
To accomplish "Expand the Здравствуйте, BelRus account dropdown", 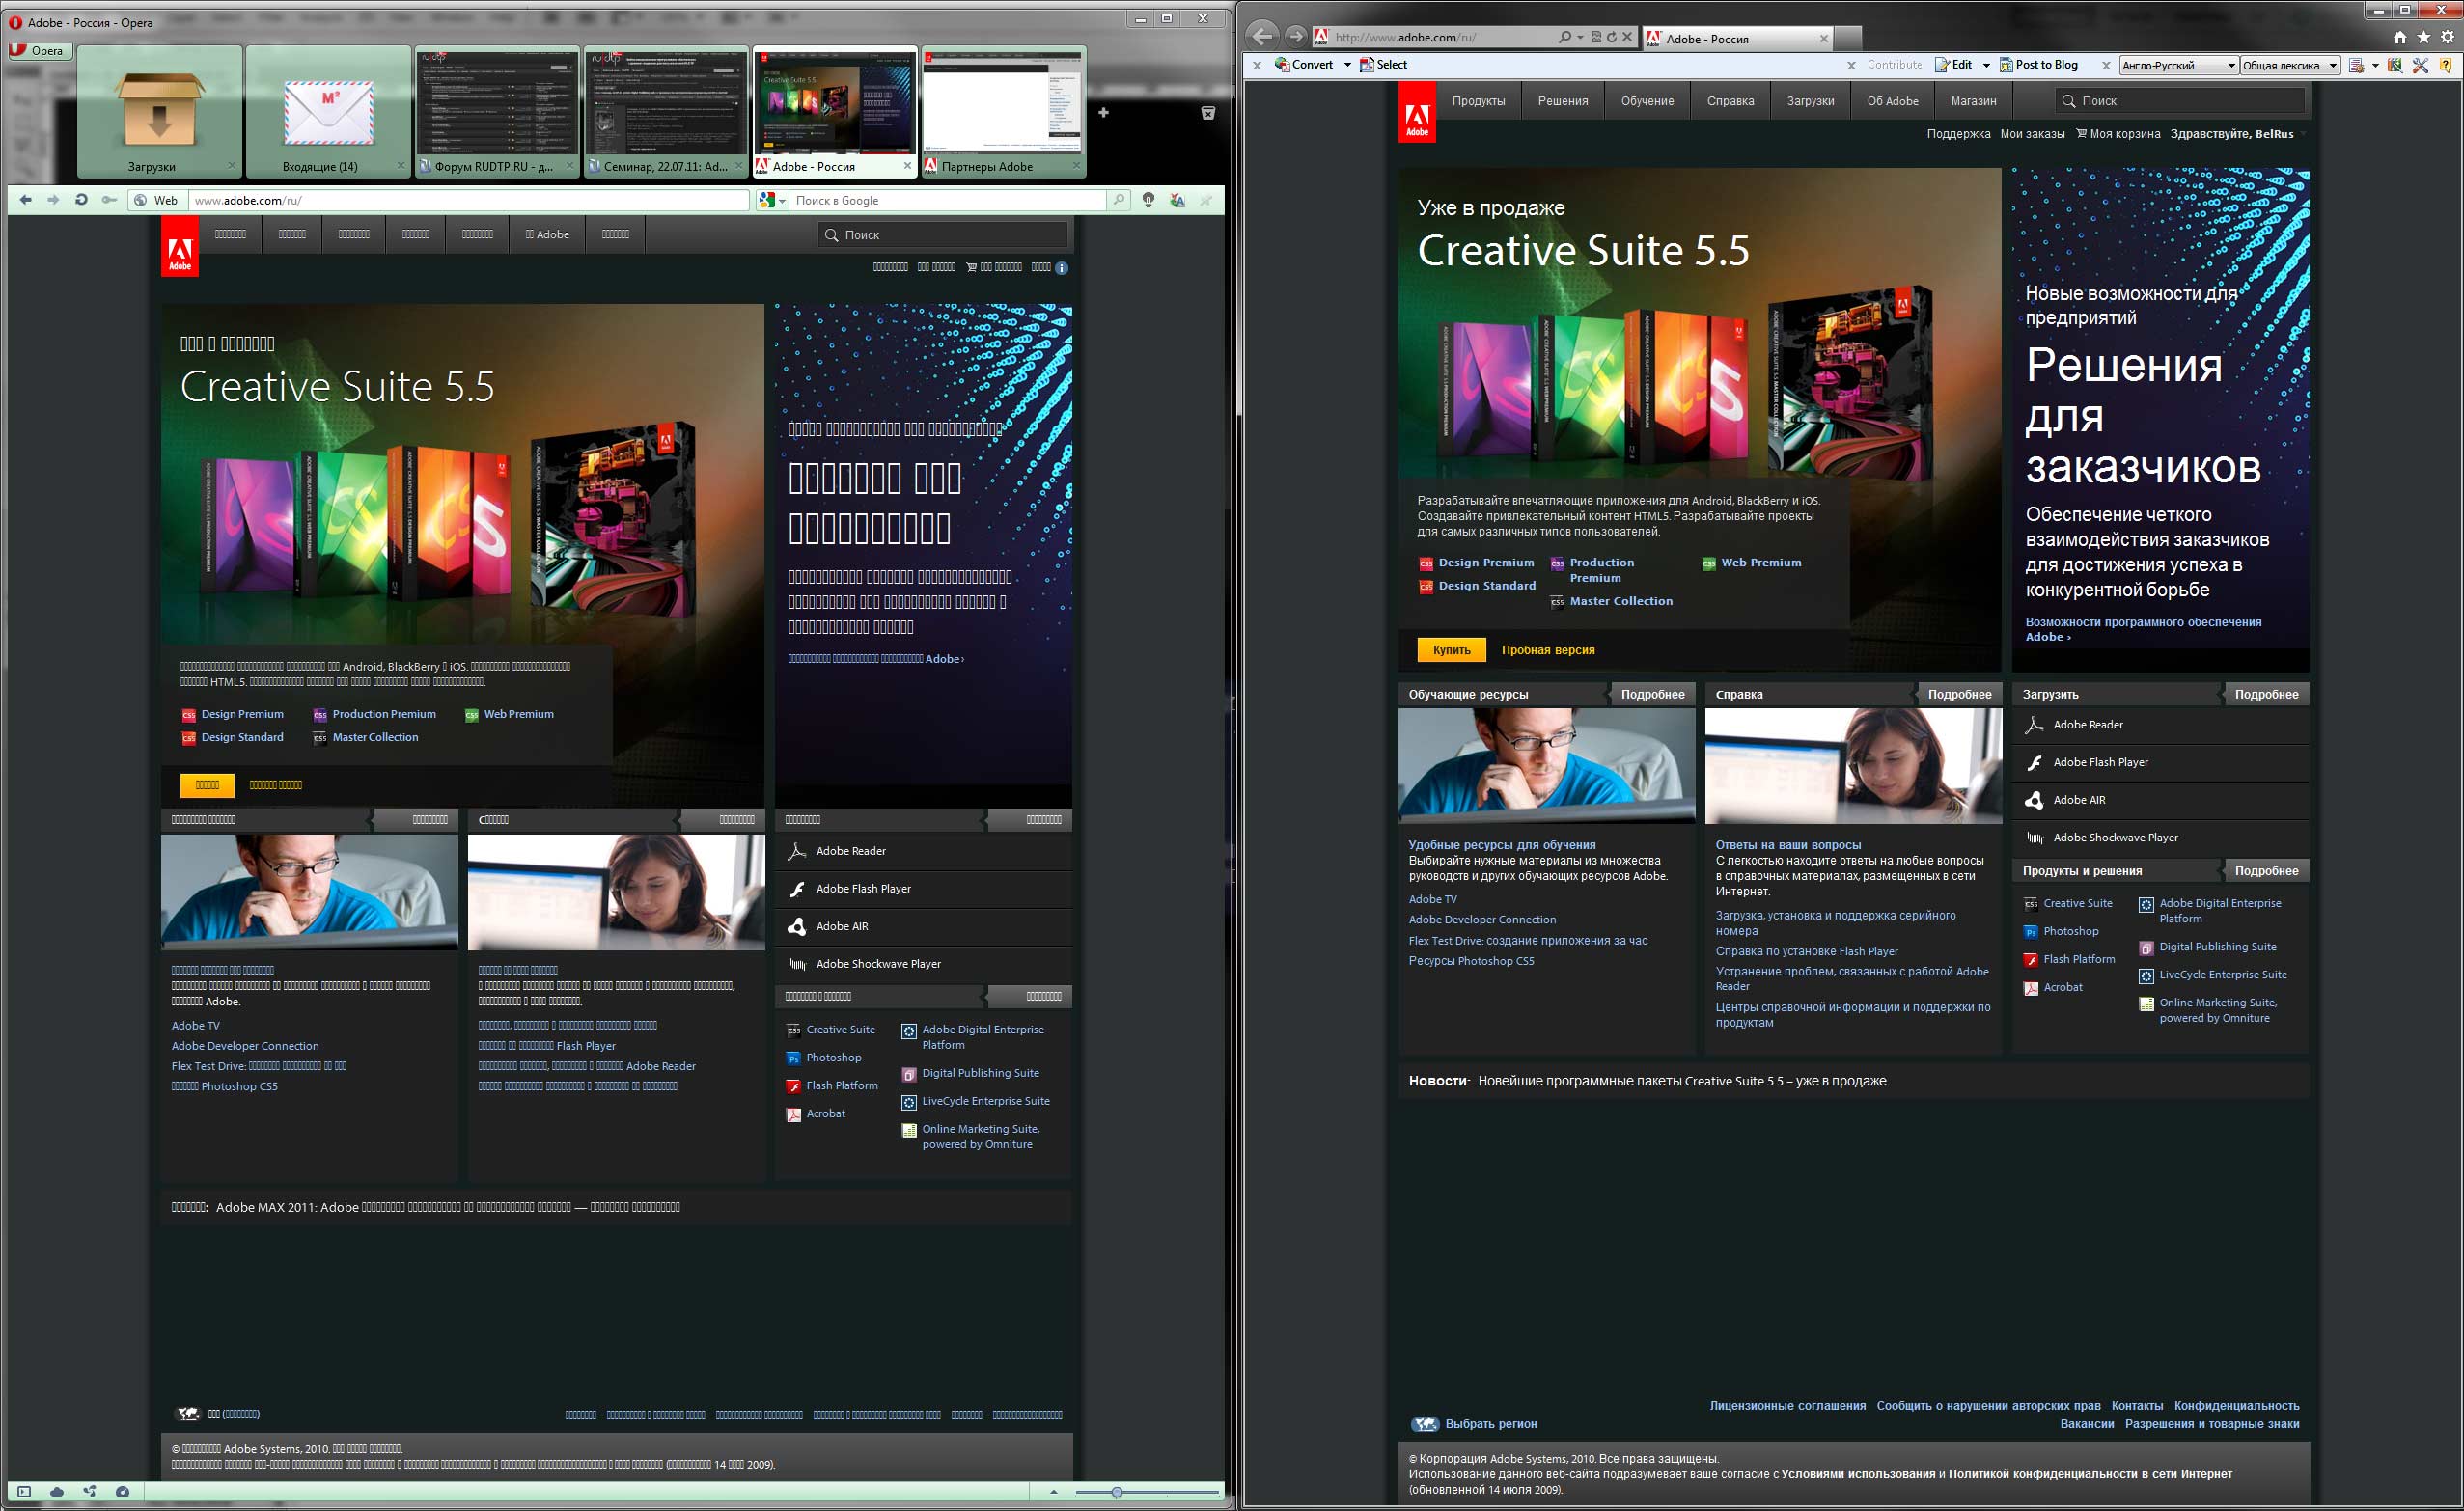I will click(x=2303, y=134).
